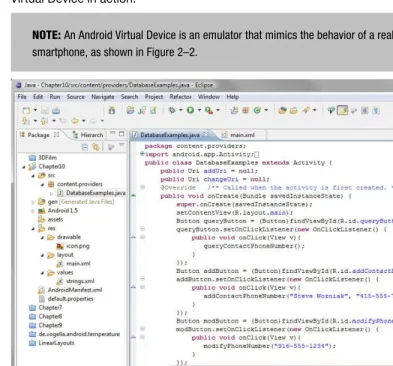Click the Search flashlight toolbar icon
The width and height of the screenshot is (393, 366).
pyautogui.click(x=305, y=110)
